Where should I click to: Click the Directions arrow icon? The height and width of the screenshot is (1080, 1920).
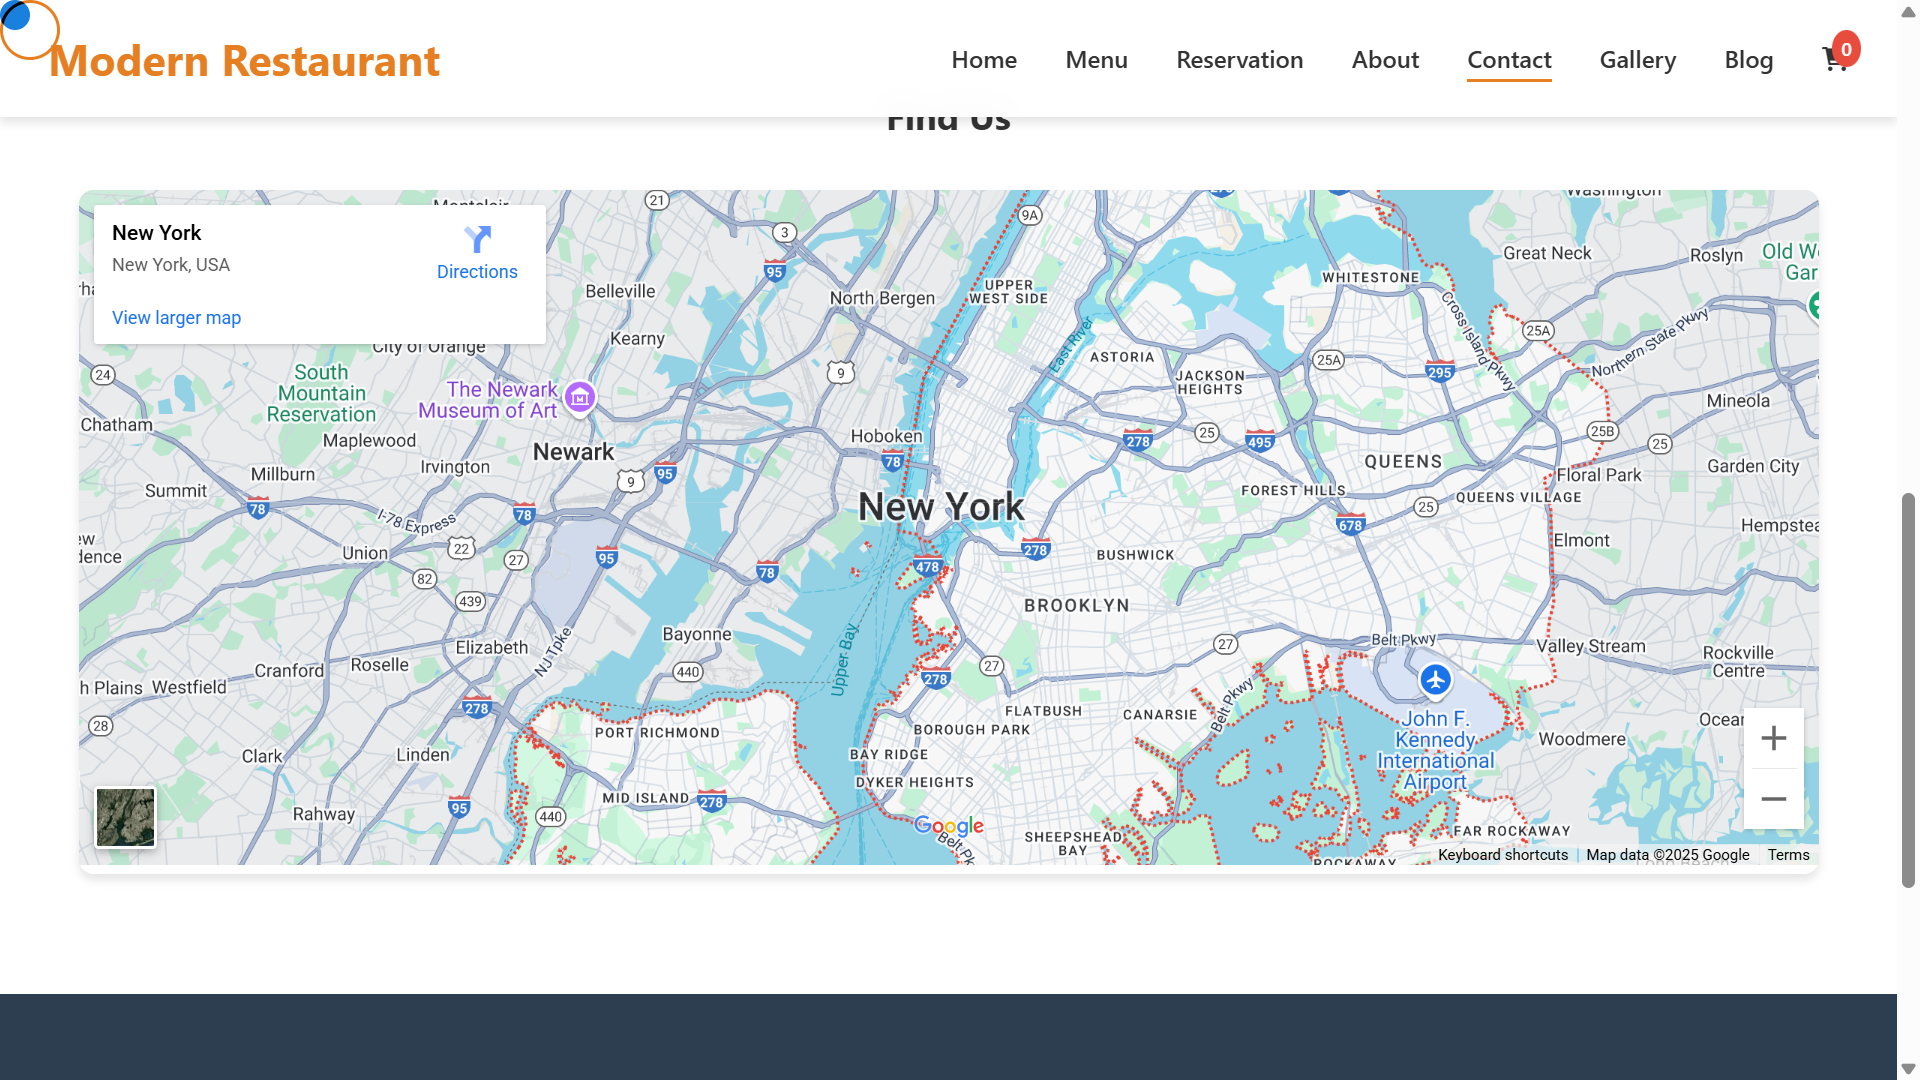[477, 239]
